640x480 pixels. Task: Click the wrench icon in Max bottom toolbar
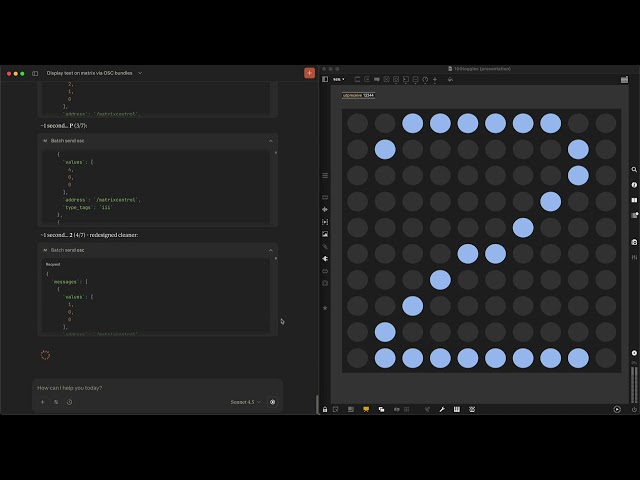pos(442,409)
